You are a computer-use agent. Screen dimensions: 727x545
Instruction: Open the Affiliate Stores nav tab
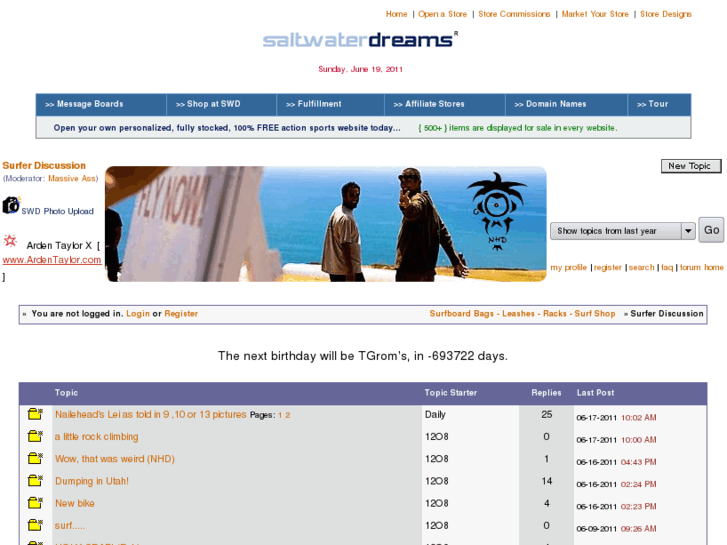445,104
